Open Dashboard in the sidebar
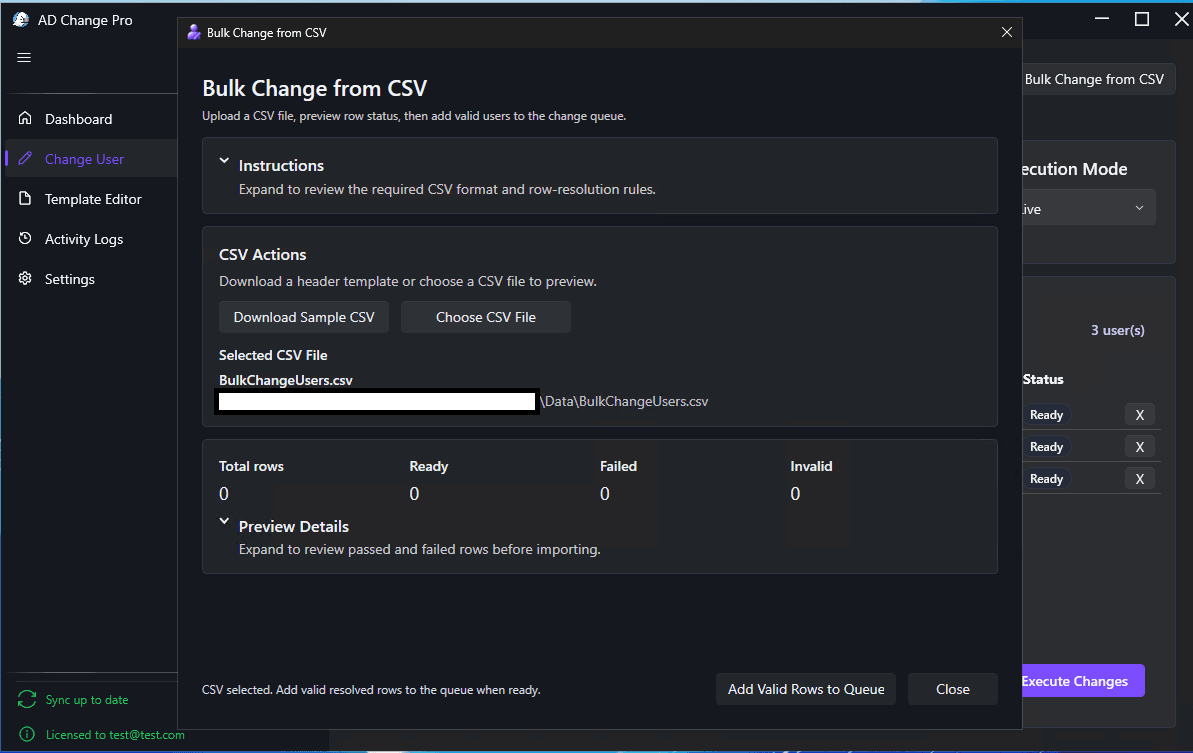Screen dimensions: 1193x753 point(78,119)
